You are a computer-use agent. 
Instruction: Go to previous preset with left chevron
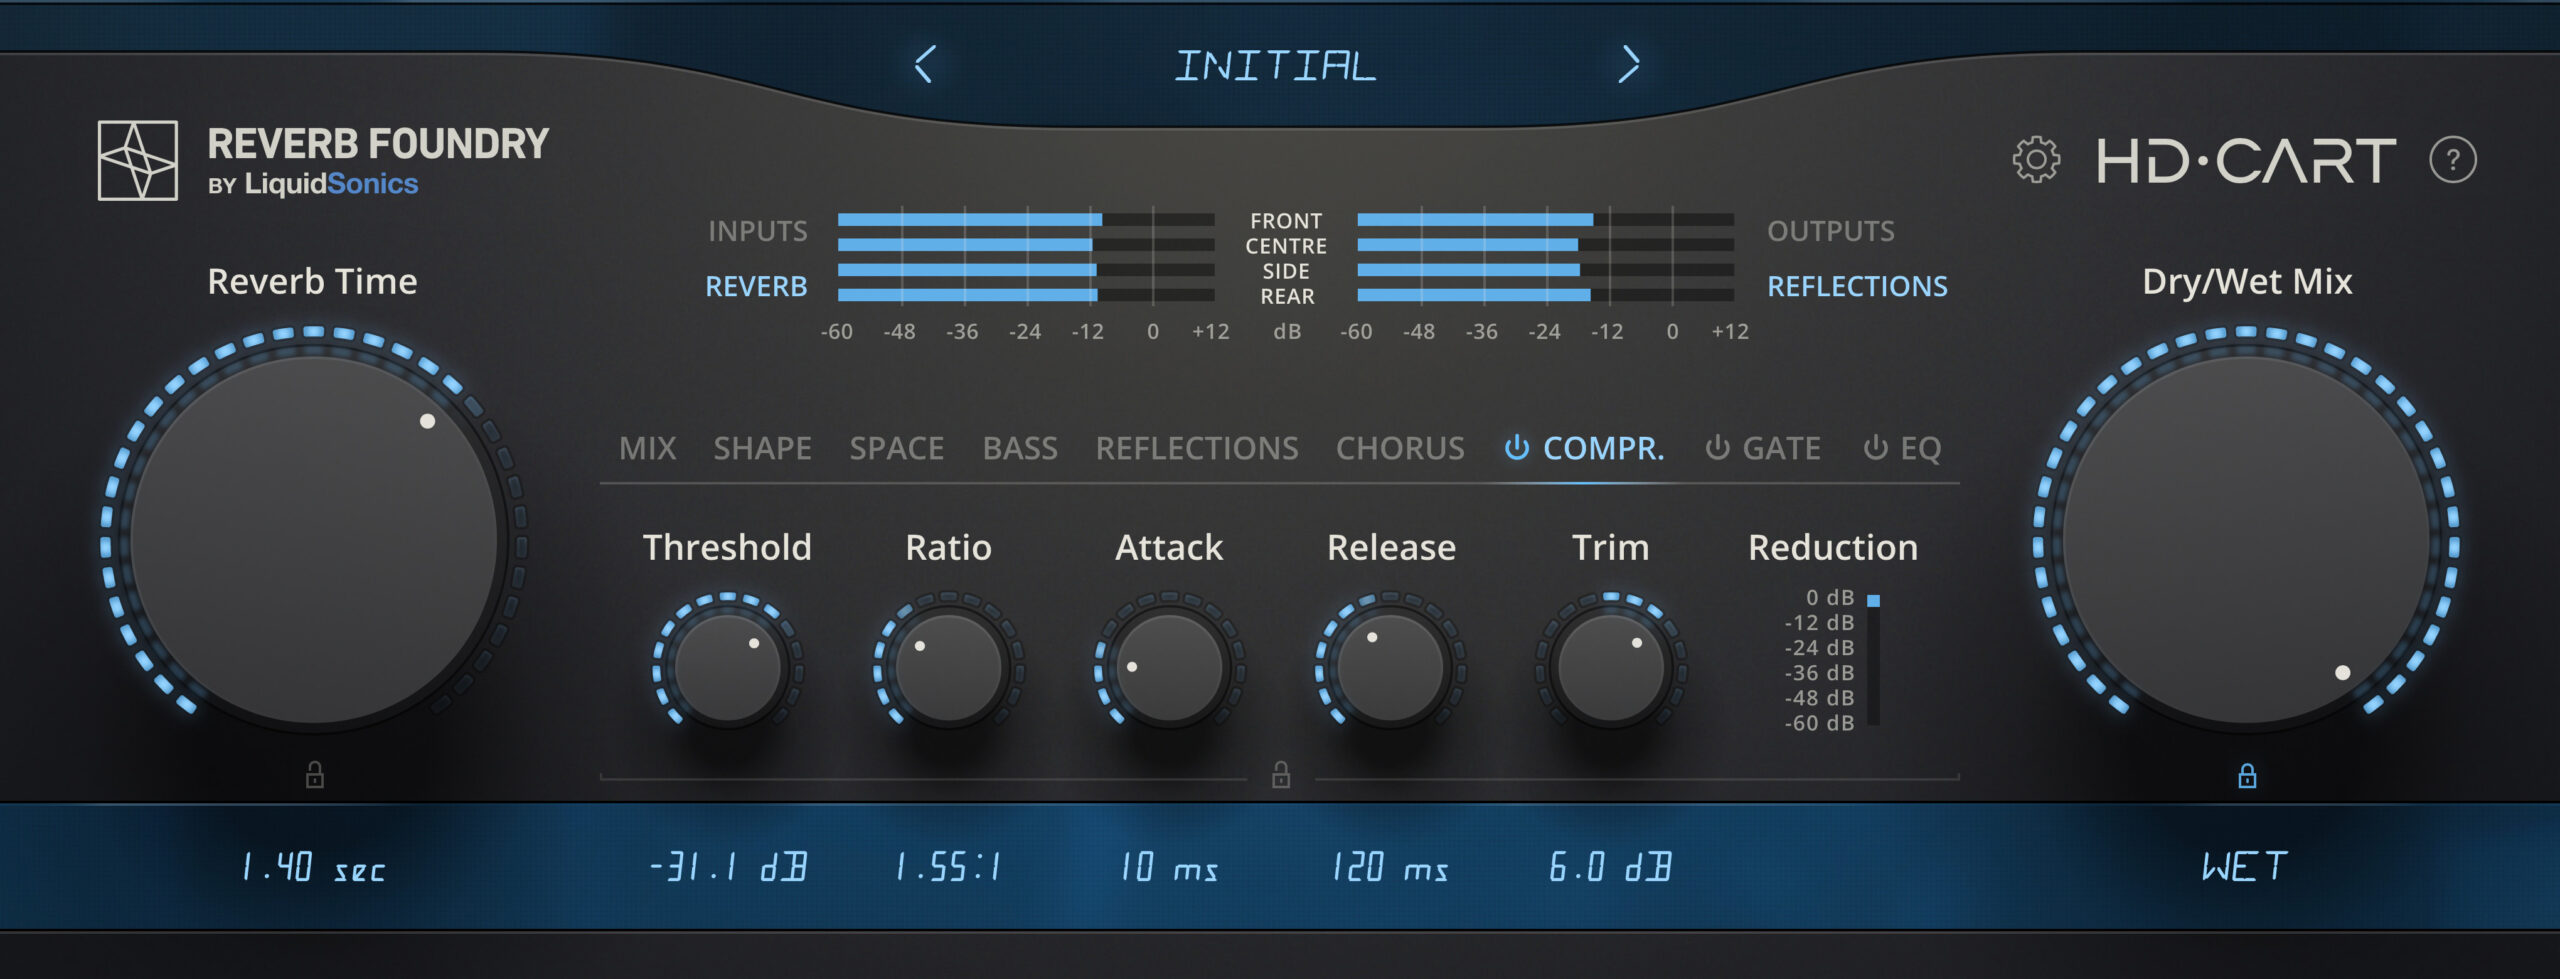tap(925, 65)
